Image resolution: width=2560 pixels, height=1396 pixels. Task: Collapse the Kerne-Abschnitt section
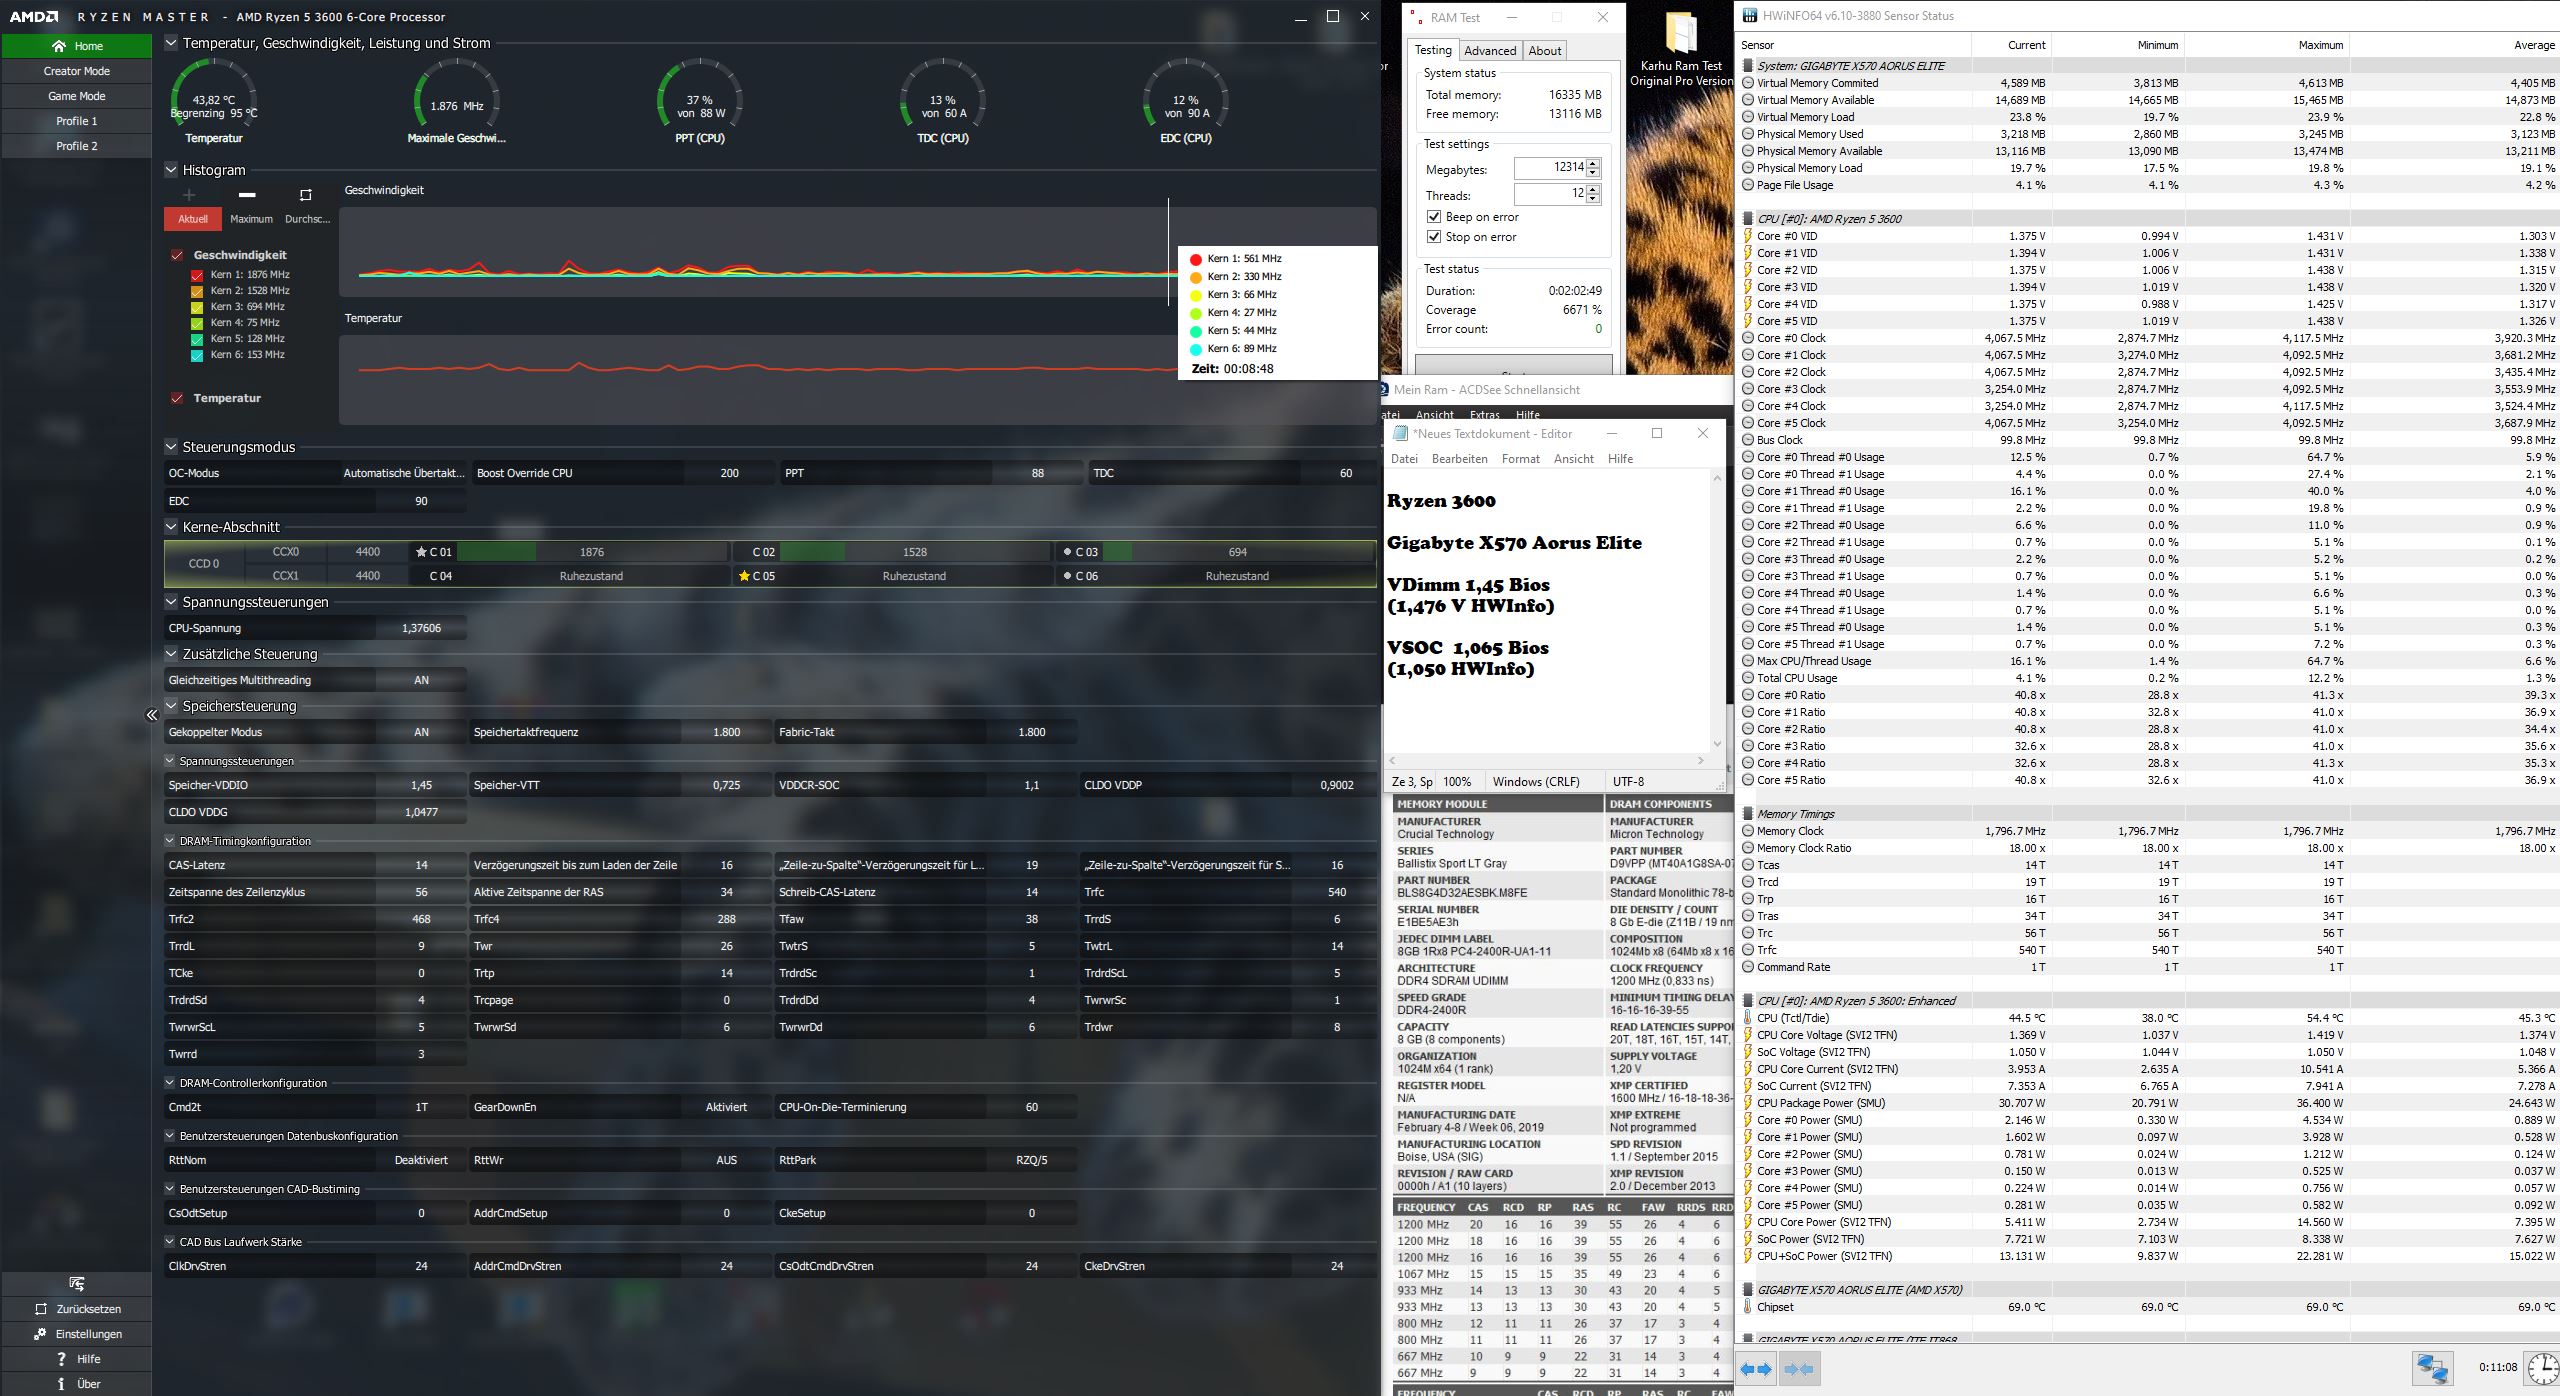171,527
